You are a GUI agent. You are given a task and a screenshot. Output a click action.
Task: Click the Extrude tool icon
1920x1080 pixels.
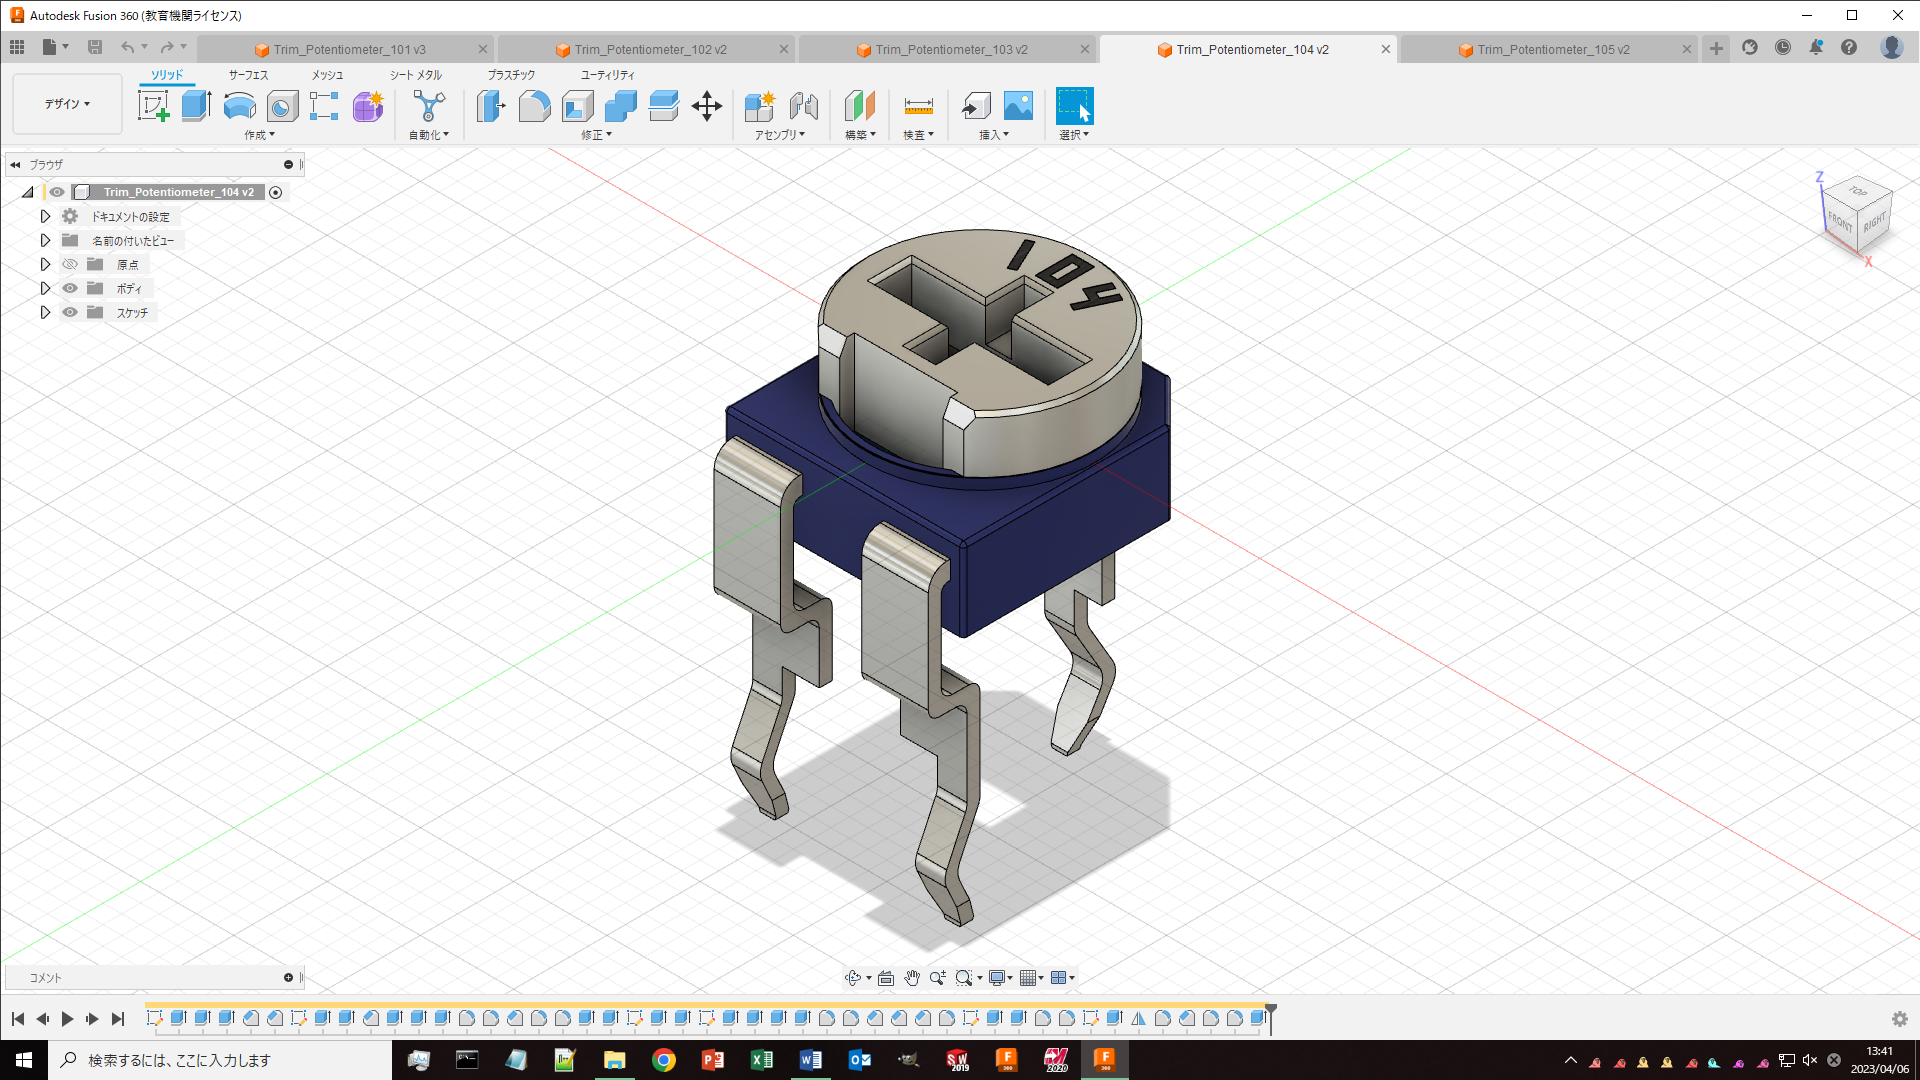pyautogui.click(x=196, y=106)
